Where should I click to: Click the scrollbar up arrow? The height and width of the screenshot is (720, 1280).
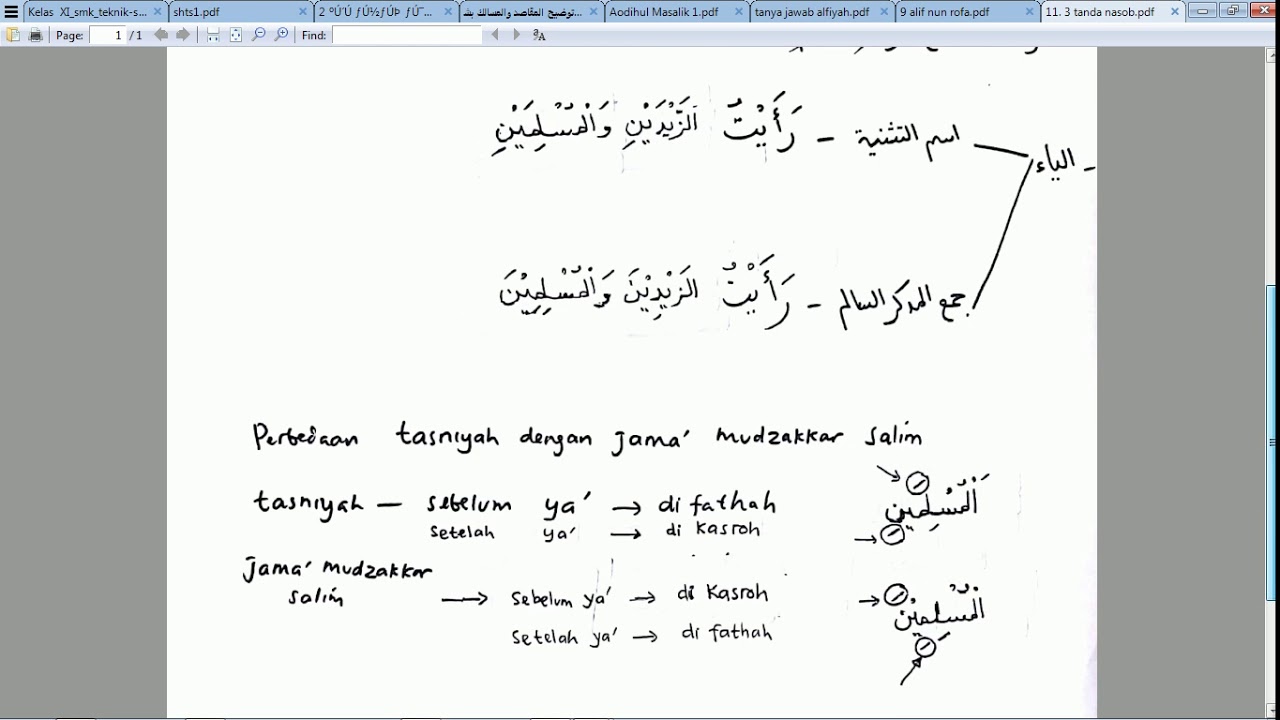pos(1273,54)
